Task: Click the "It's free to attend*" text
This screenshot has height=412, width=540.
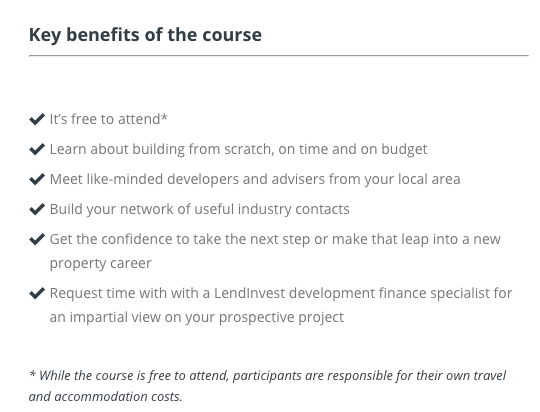Action: [109, 119]
